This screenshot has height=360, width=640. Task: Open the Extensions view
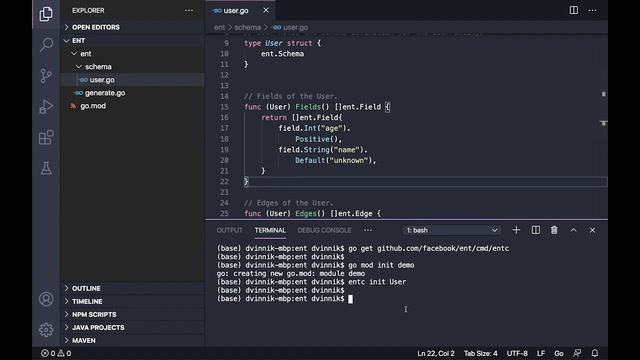tap(46, 138)
